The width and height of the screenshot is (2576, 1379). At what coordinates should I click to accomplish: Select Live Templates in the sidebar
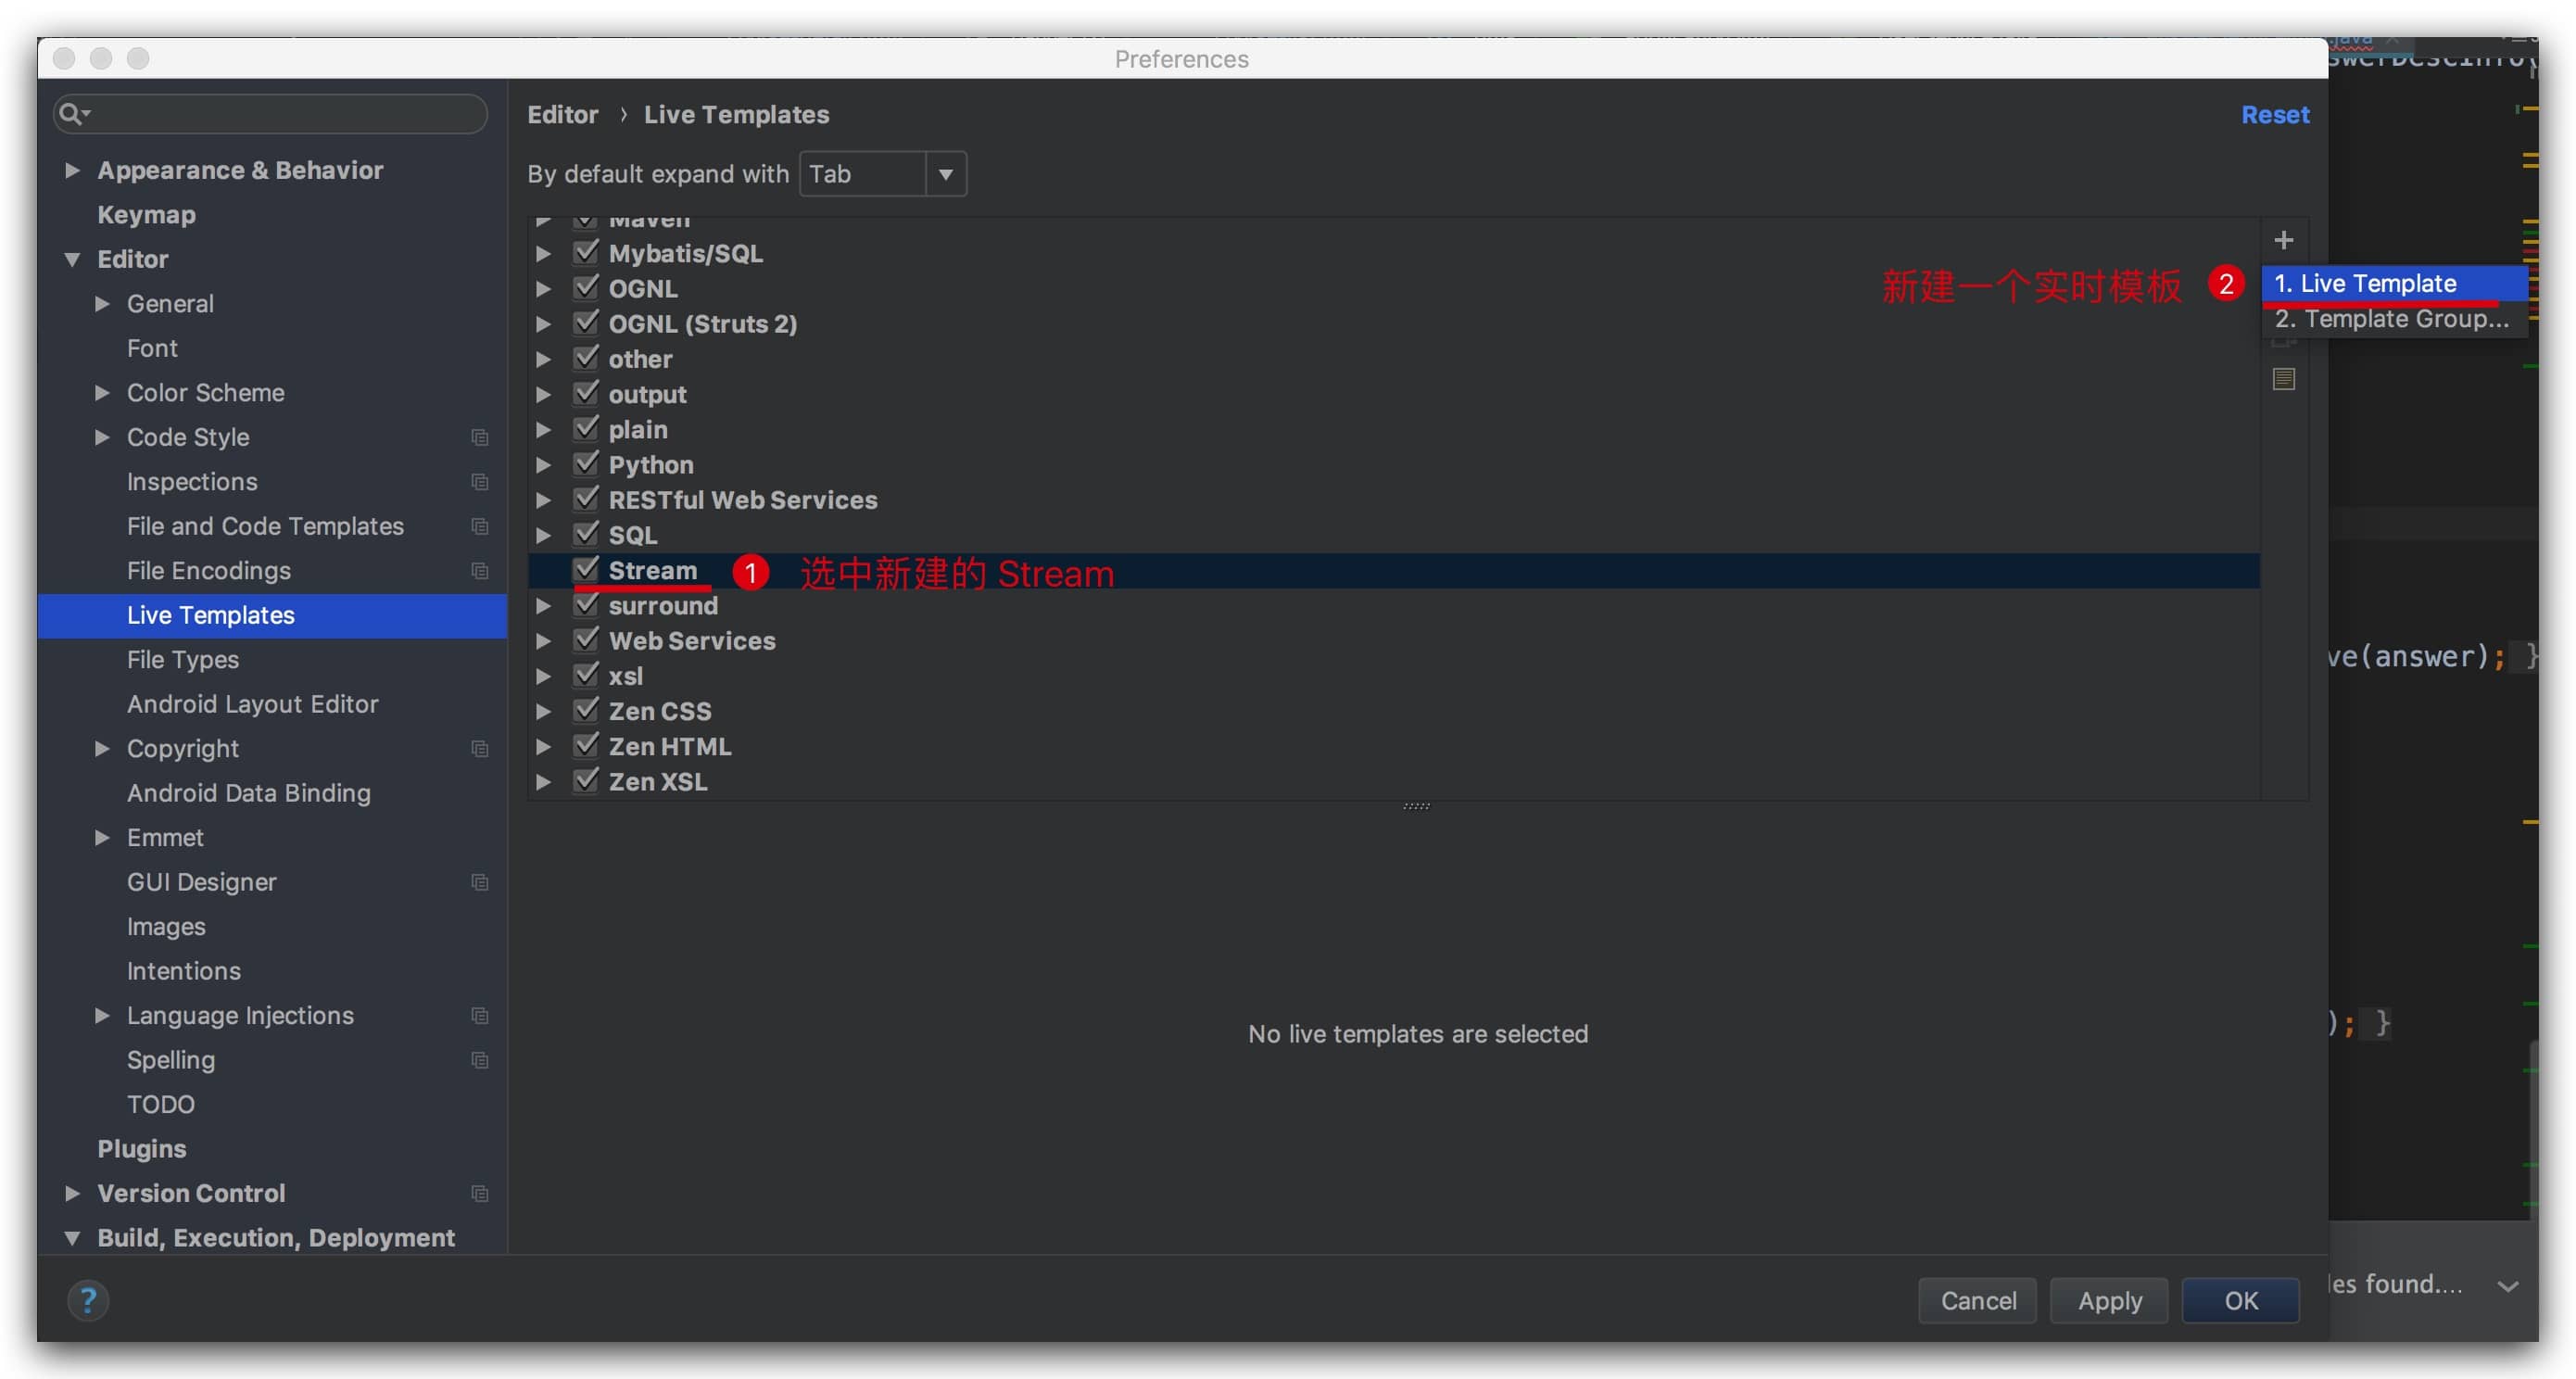click(x=272, y=616)
